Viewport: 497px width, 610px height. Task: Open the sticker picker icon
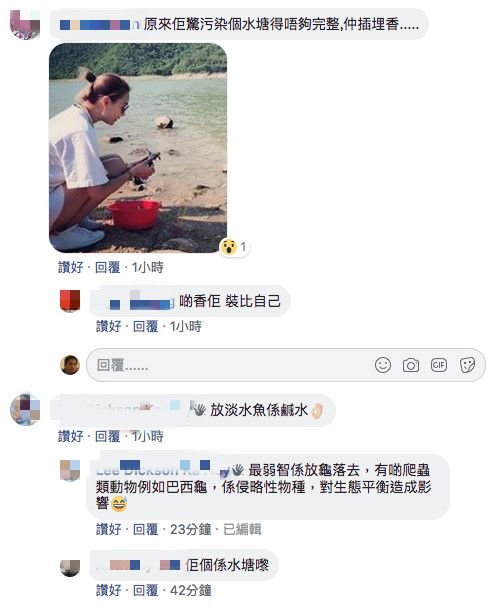pyautogui.click(x=467, y=365)
